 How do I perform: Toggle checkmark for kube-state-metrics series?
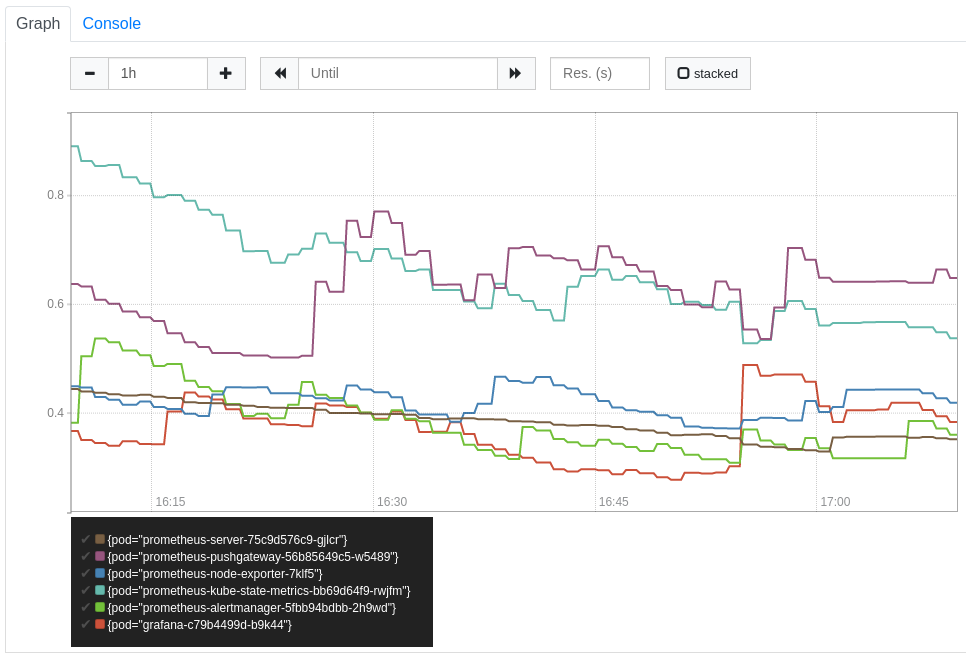[x=85, y=590]
